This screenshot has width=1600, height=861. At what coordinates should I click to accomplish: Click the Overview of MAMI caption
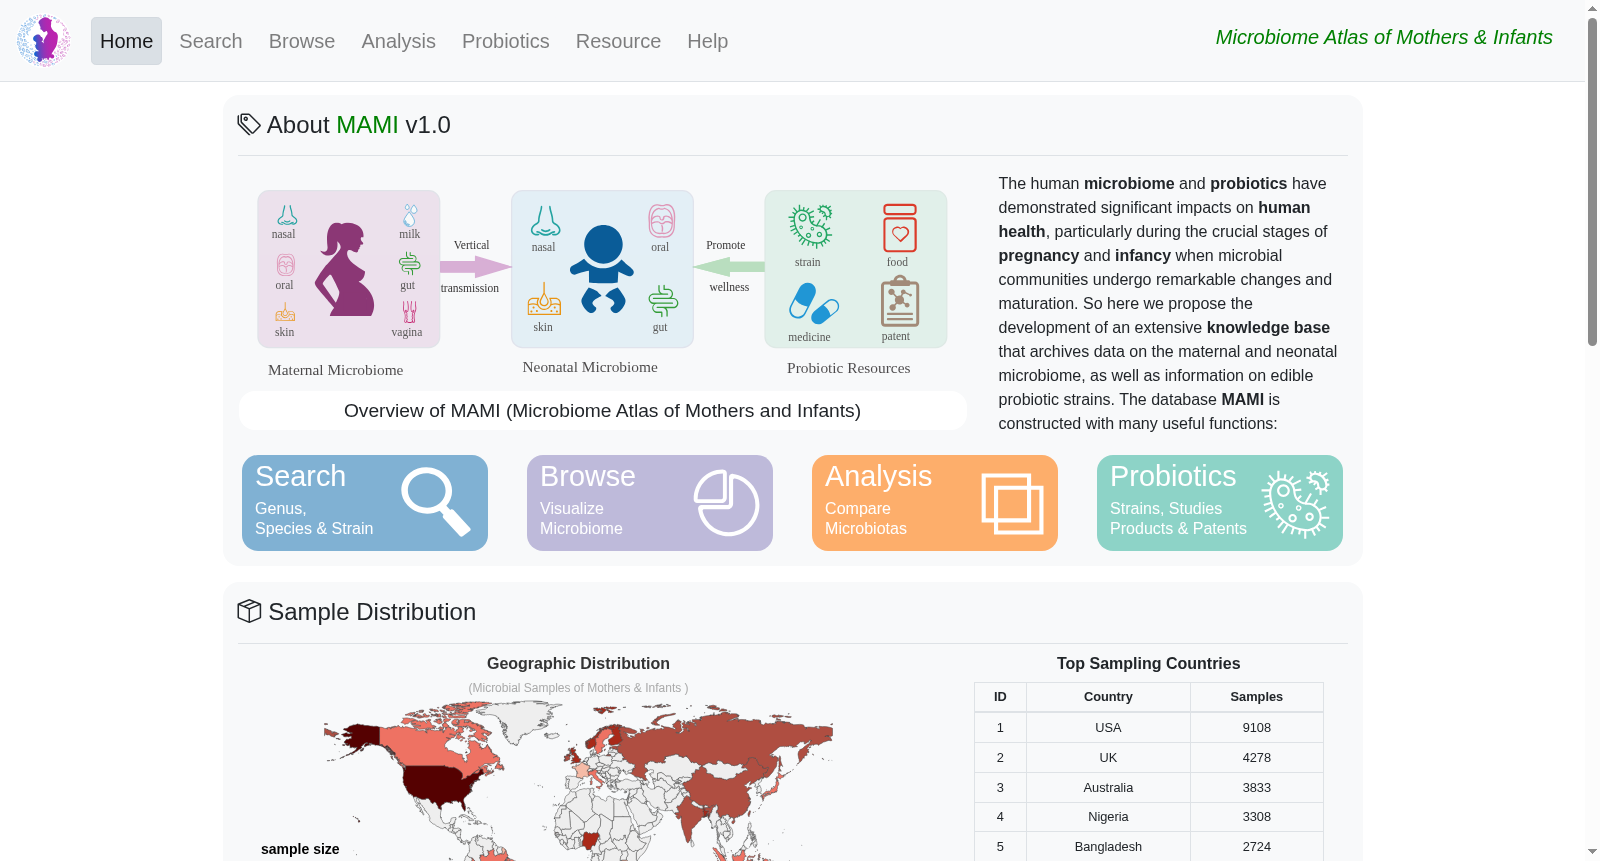point(602,411)
